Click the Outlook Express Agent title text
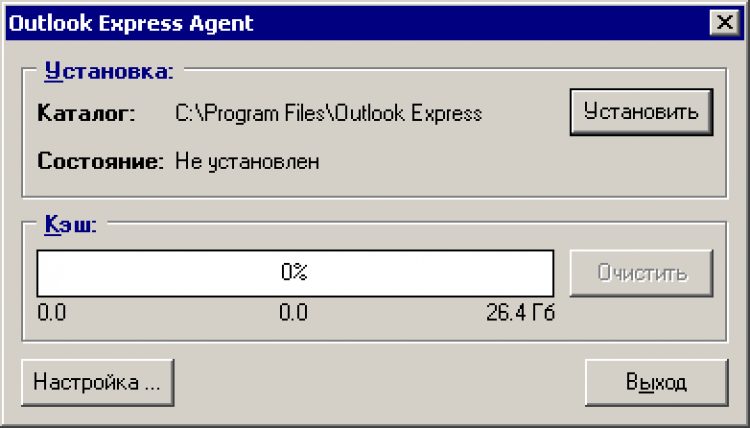The width and height of the screenshot is (750, 428). [132, 23]
